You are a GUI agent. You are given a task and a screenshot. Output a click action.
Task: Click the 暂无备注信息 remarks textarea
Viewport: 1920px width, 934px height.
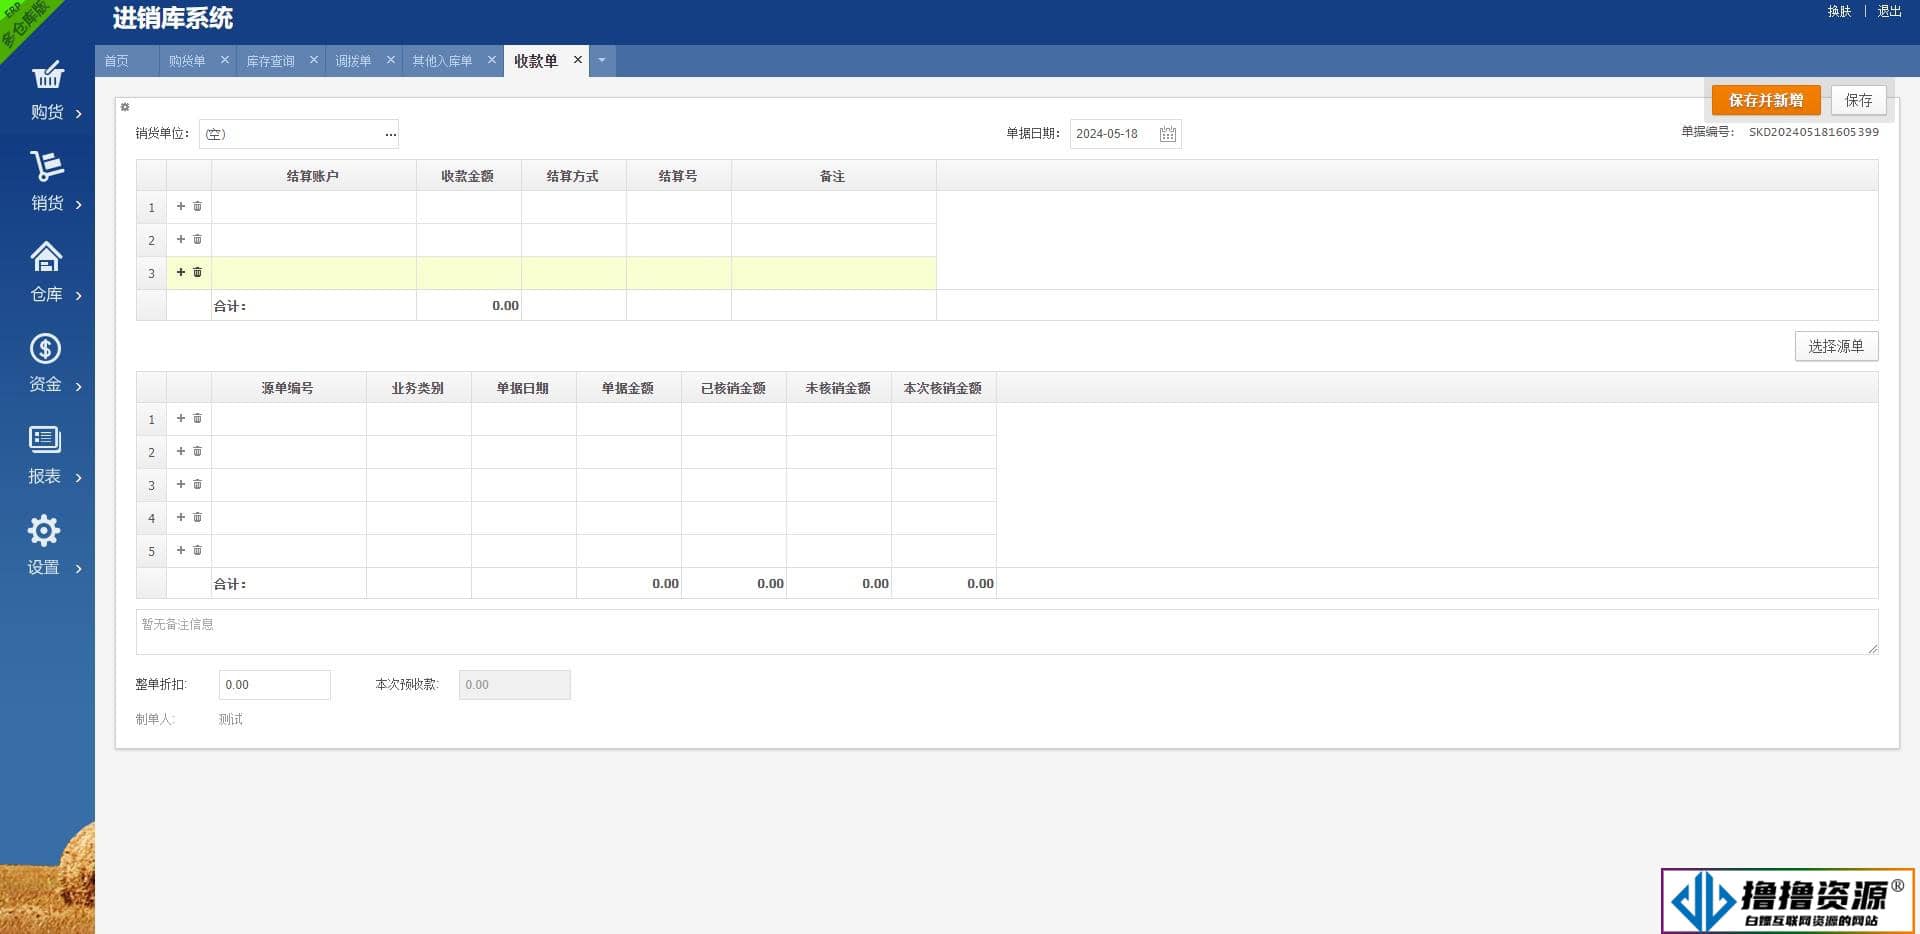point(1007,632)
